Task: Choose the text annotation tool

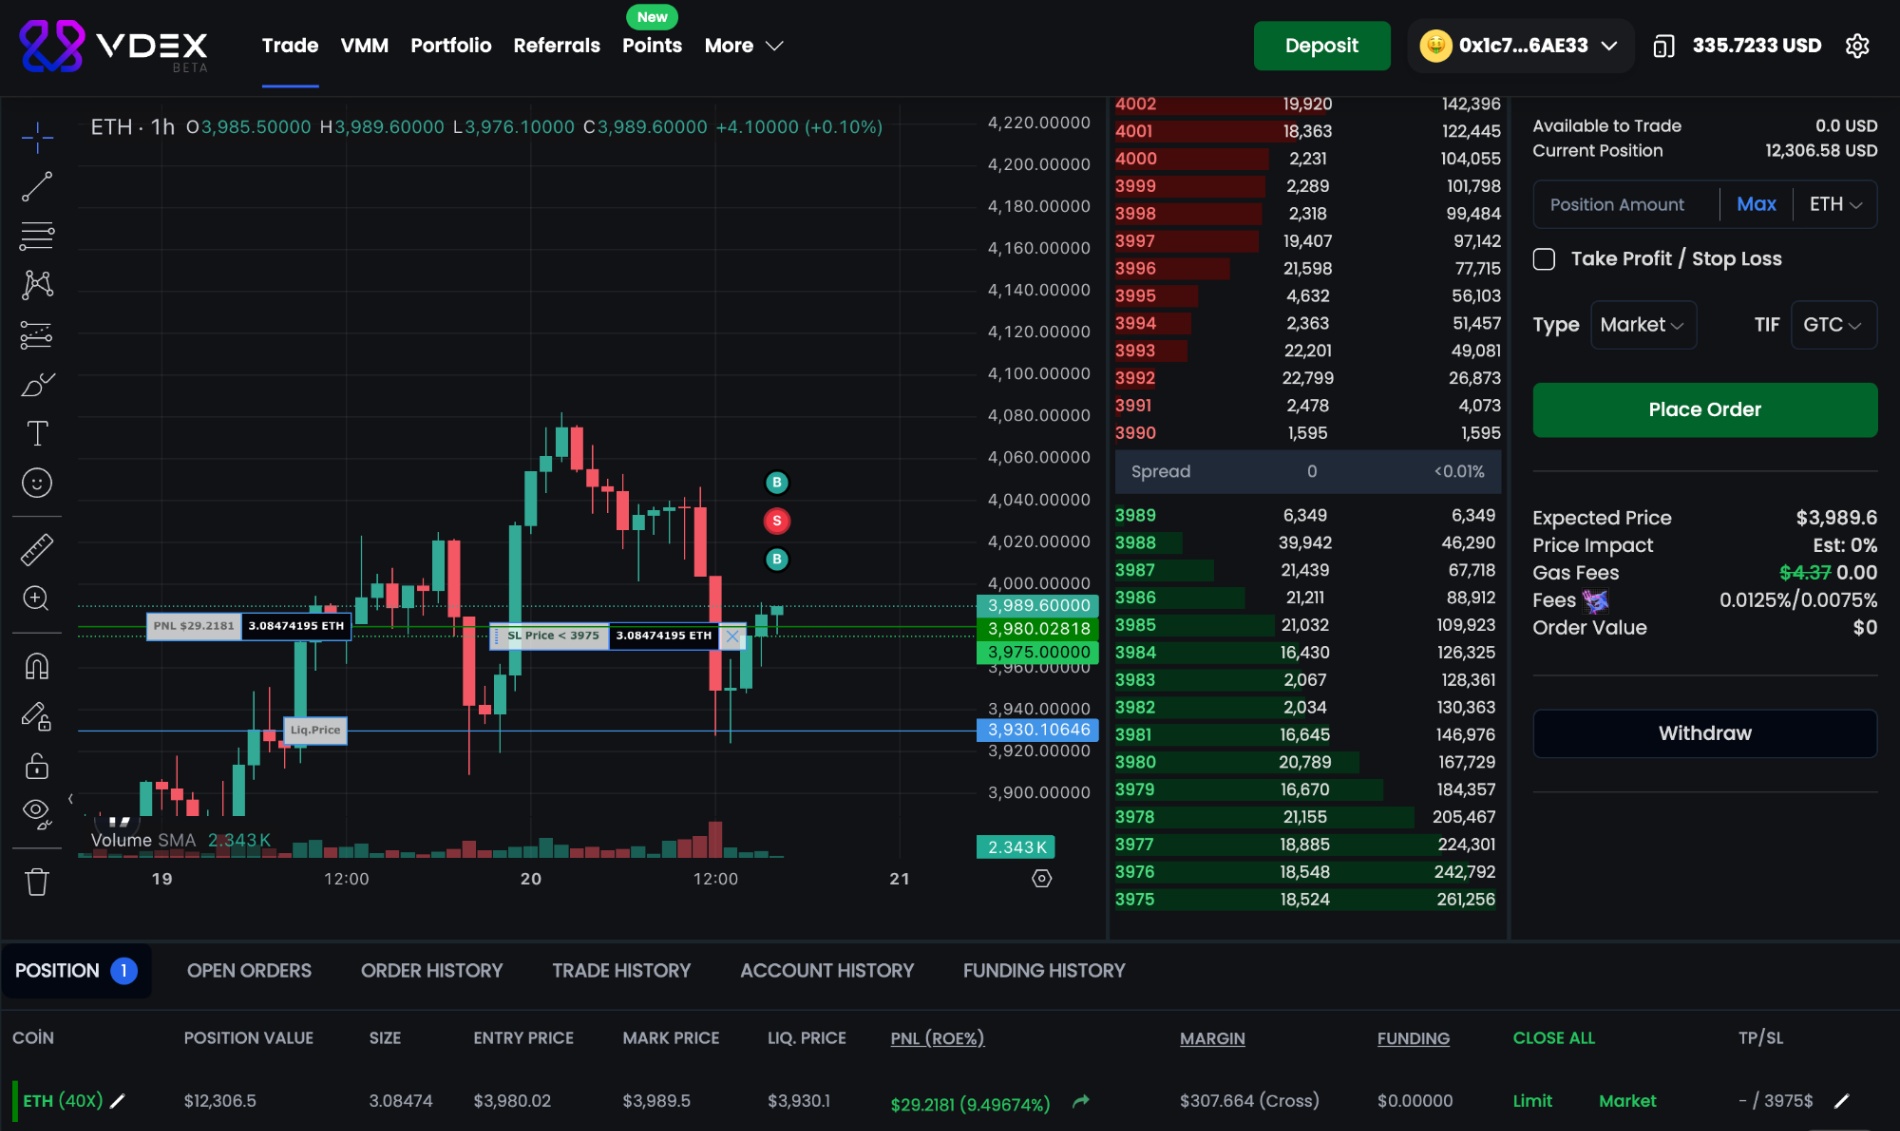Action: tap(37, 434)
